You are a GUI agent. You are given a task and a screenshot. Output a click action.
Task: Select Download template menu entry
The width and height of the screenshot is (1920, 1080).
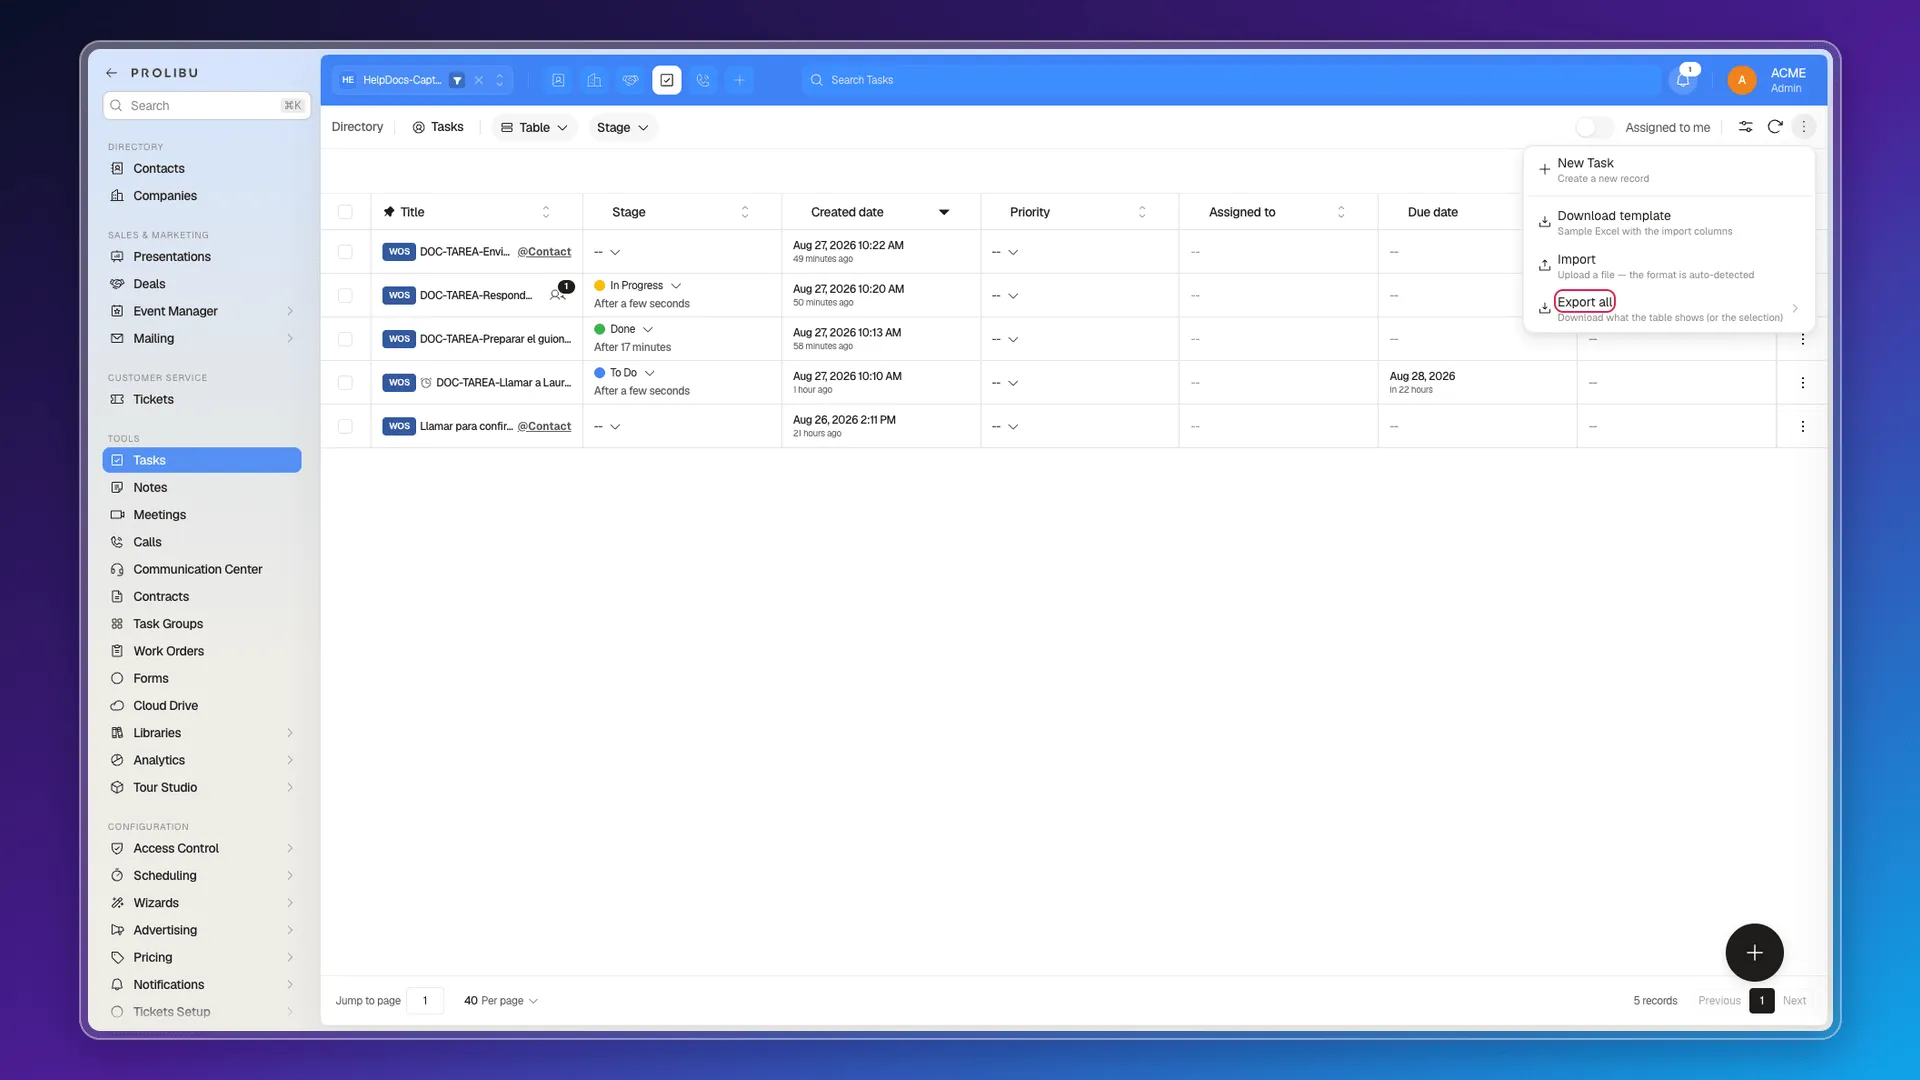1668,223
